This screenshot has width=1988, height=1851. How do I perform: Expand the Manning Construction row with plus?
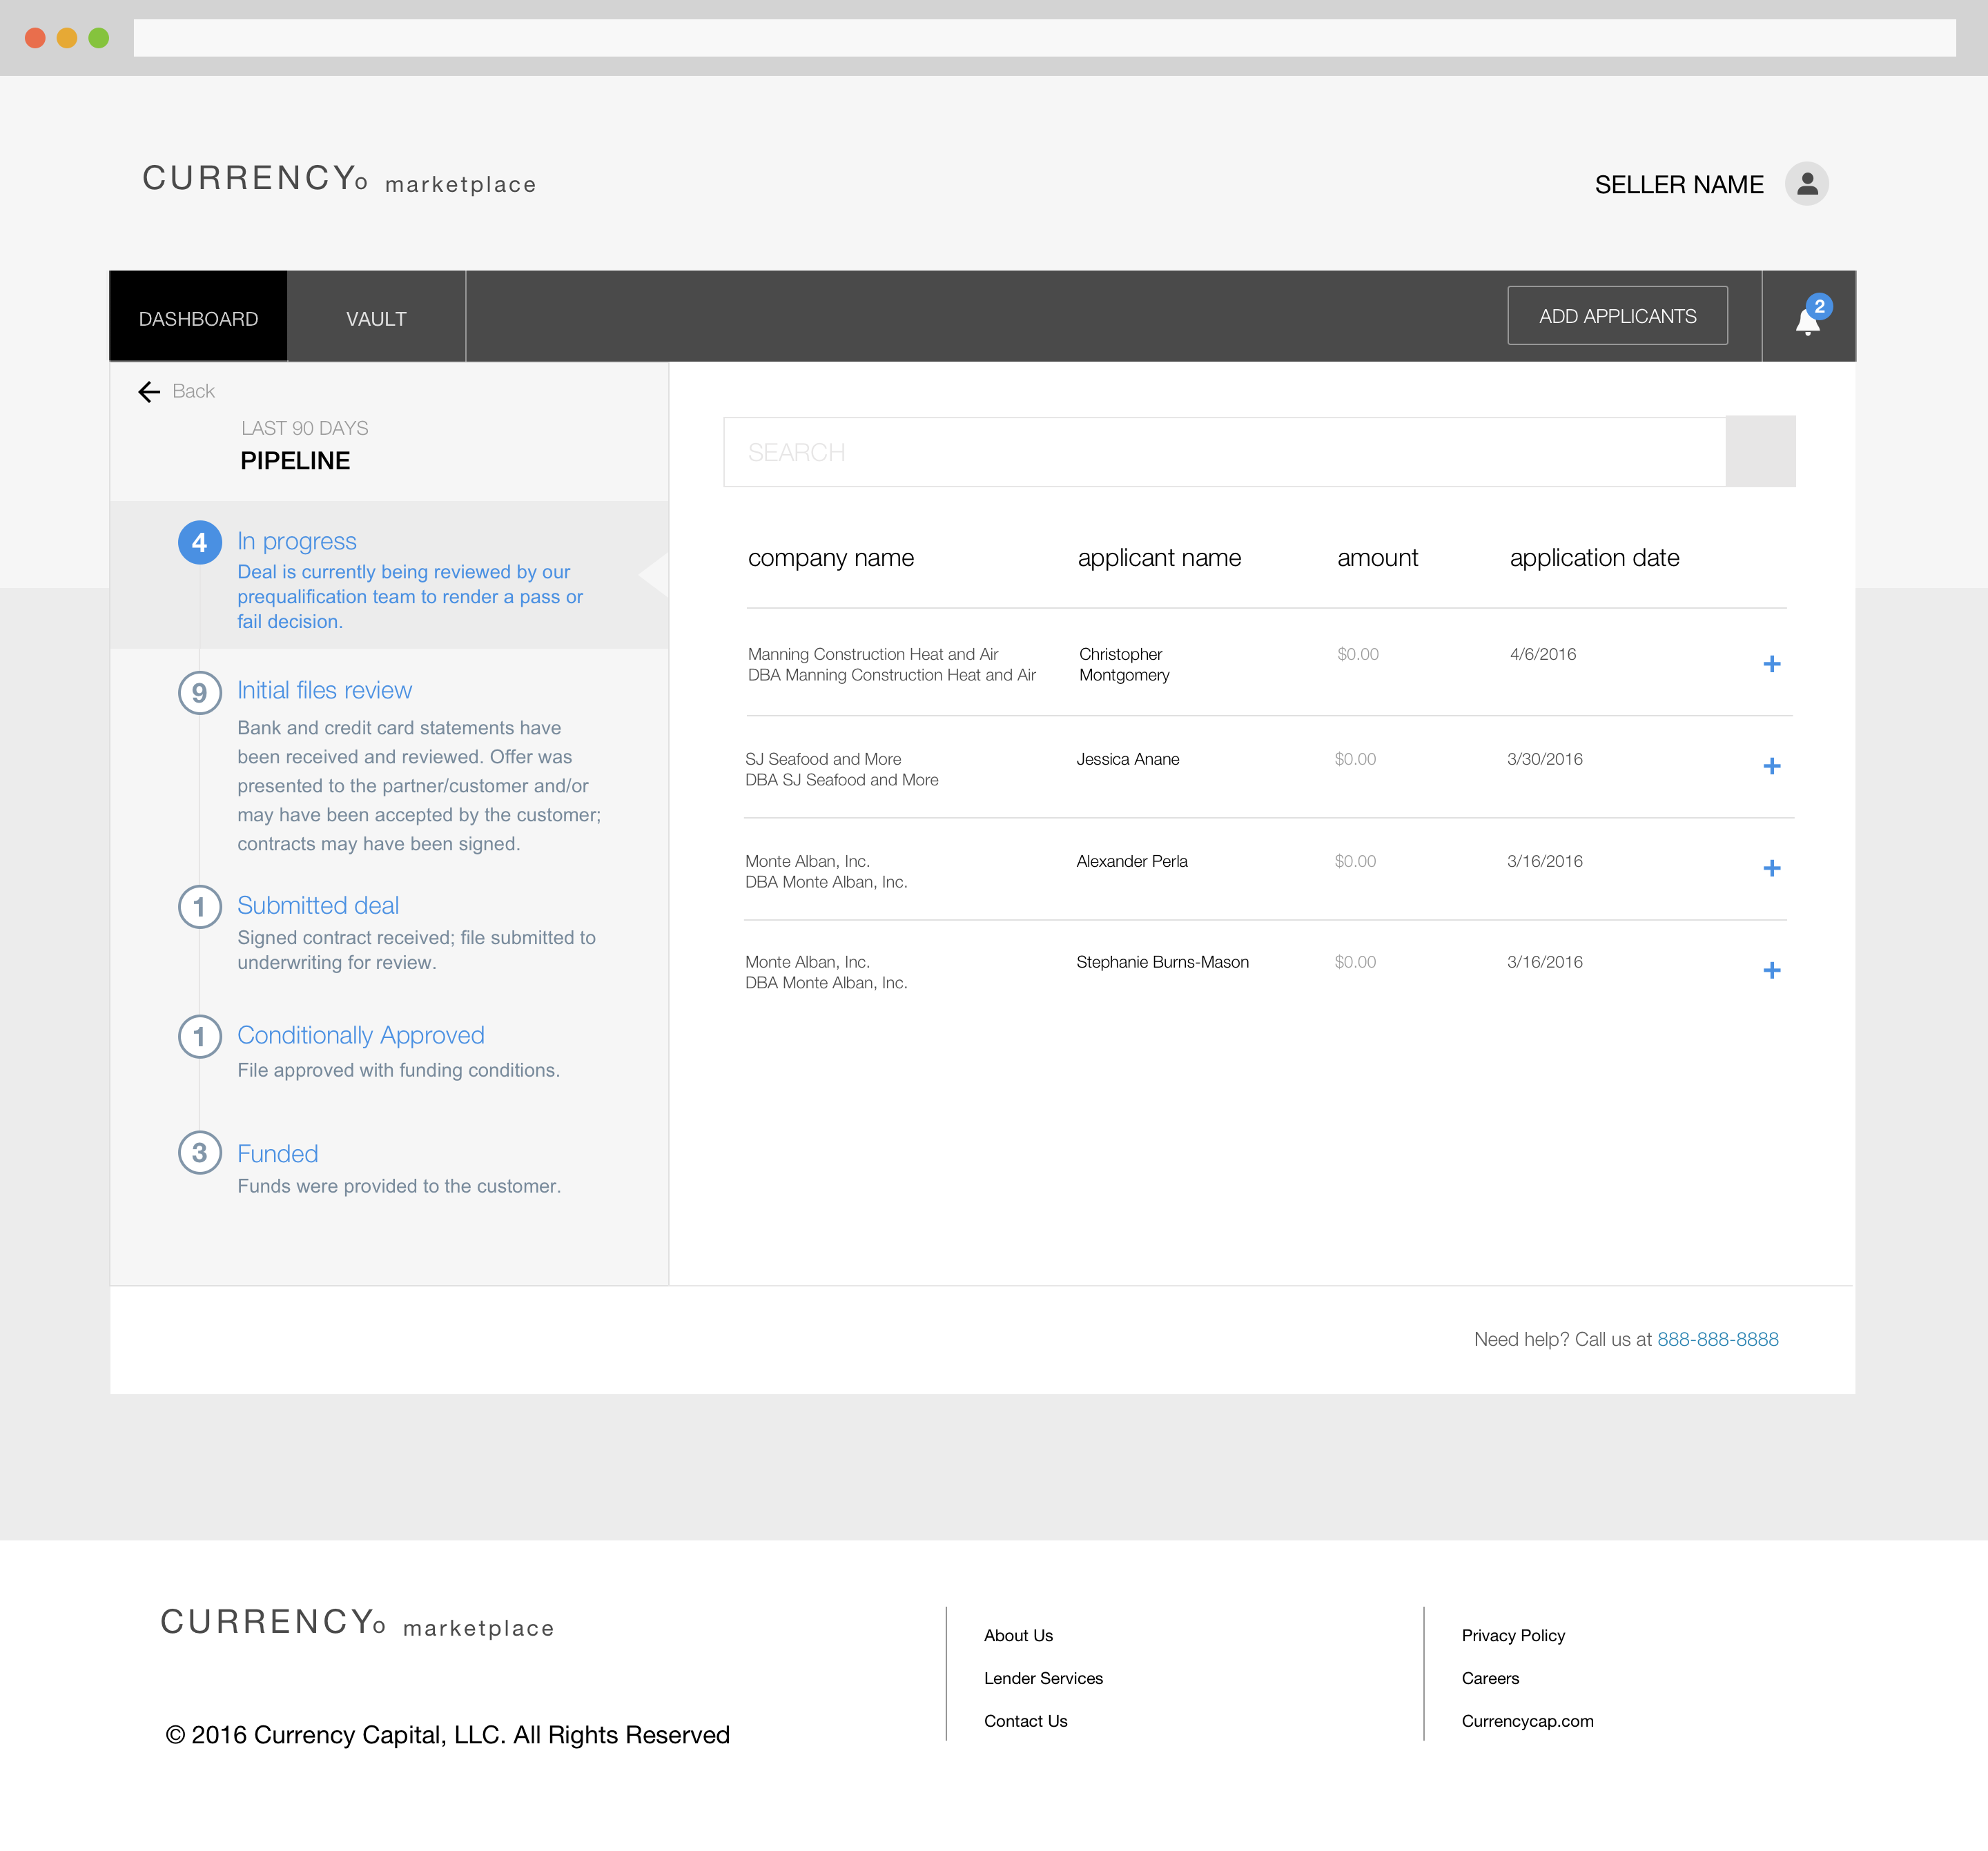(1771, 664)
